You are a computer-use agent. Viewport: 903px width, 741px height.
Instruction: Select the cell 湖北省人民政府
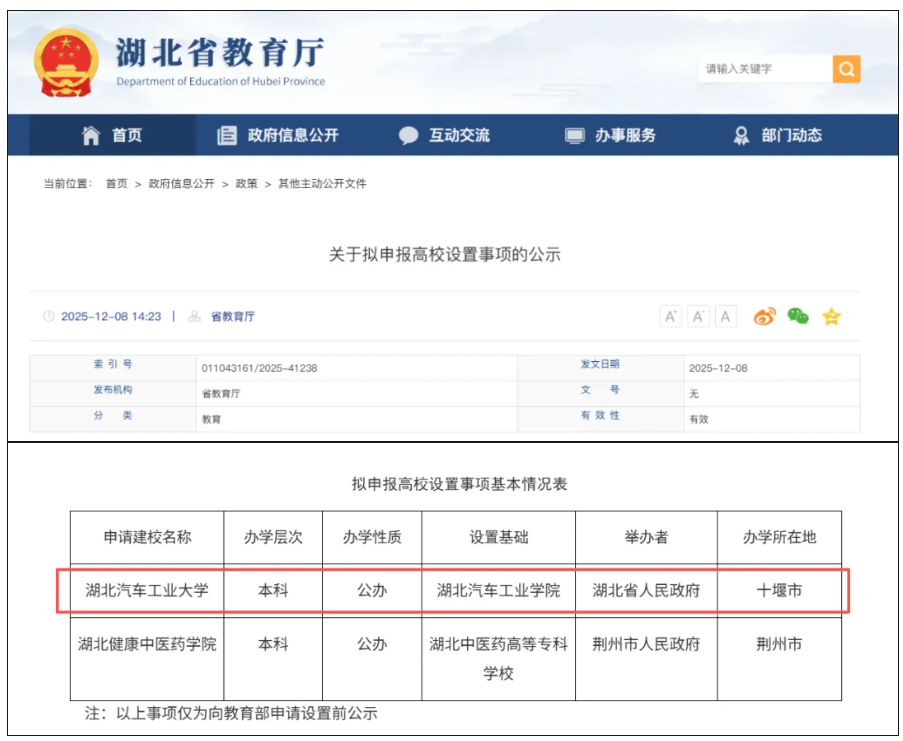click(646, 591)
